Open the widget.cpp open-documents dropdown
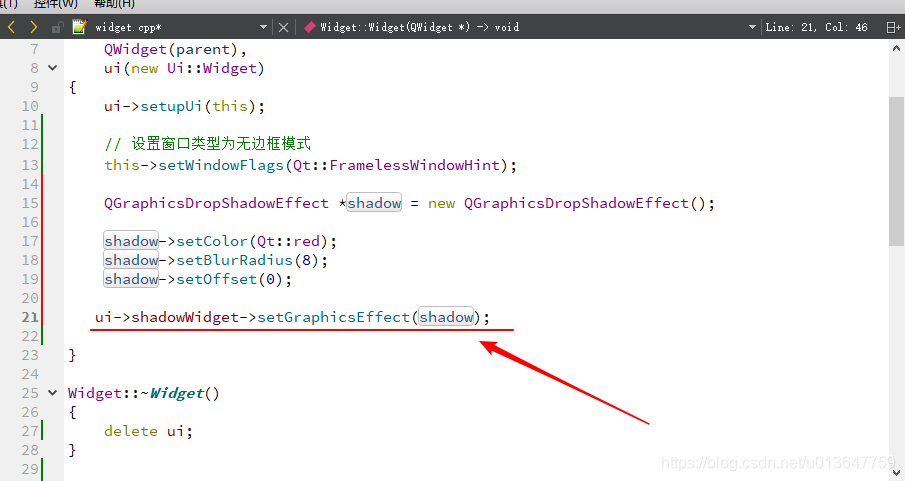The width and height of the screenshot is (905, 481). [263, 27]
